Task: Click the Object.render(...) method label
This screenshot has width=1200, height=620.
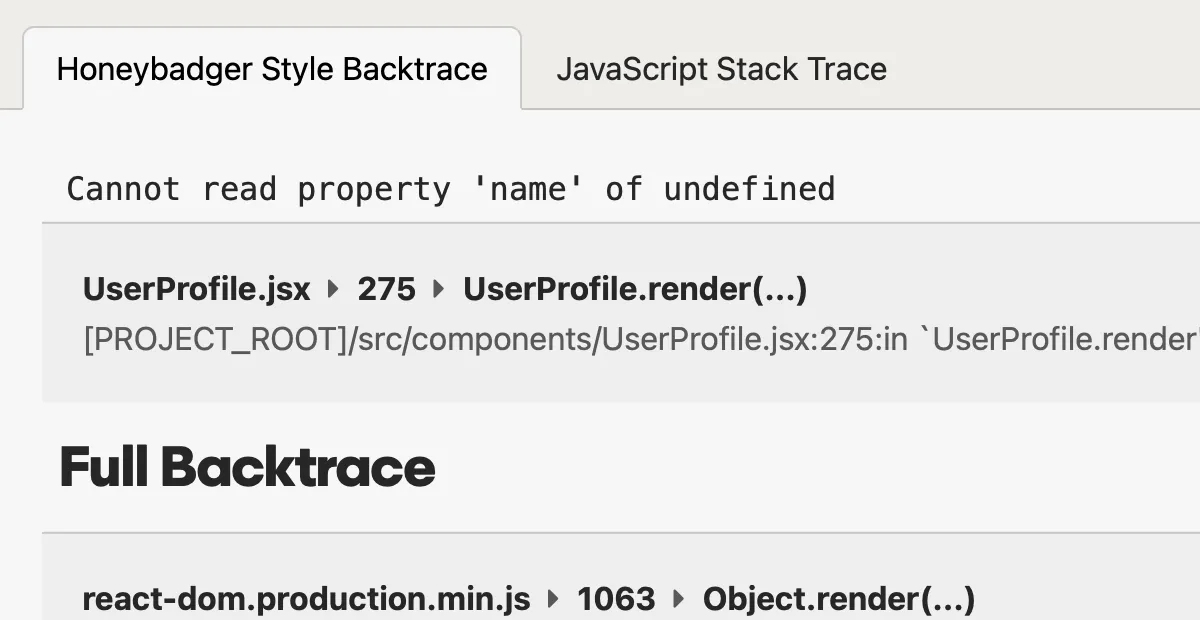Action: click(x=838, y=598)
